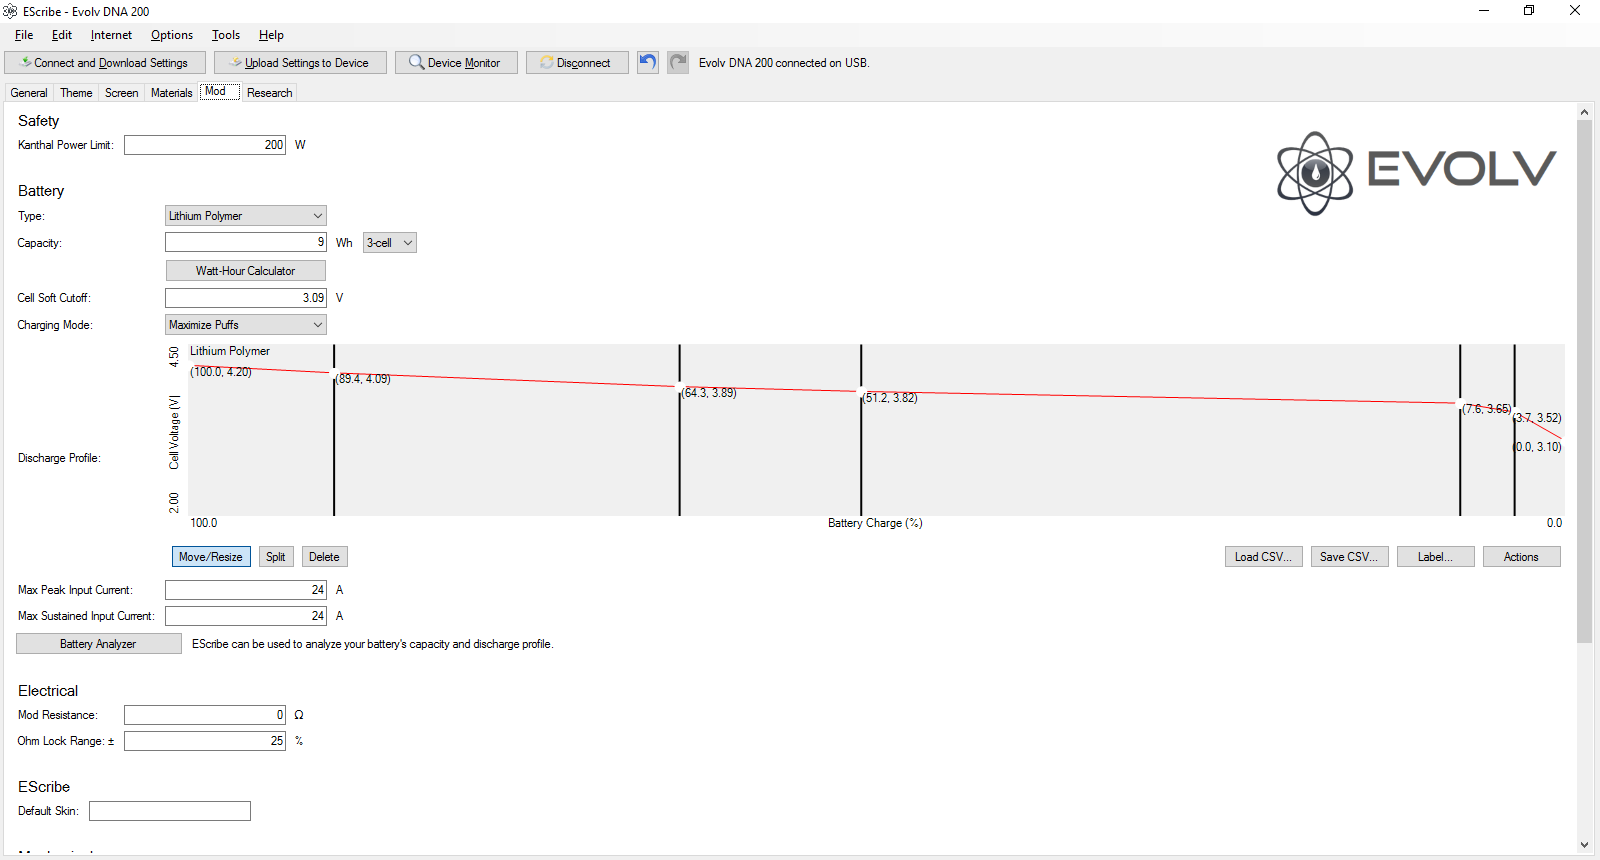Image resolution: width=1600 pixels, height=860 pixels.
Task: Open the Tools menu
Action: pos(225,35)
